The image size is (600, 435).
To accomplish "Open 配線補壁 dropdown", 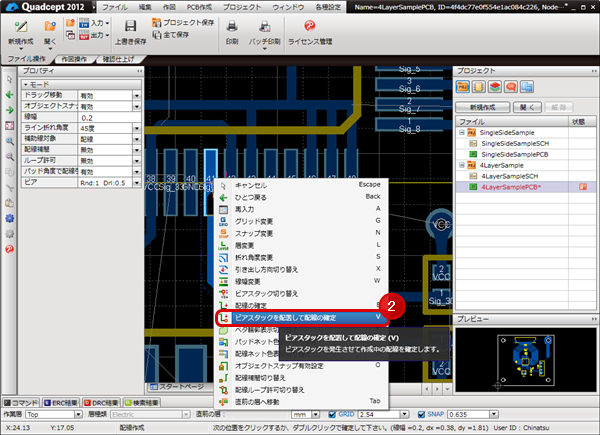I will [x=137, y=150].
